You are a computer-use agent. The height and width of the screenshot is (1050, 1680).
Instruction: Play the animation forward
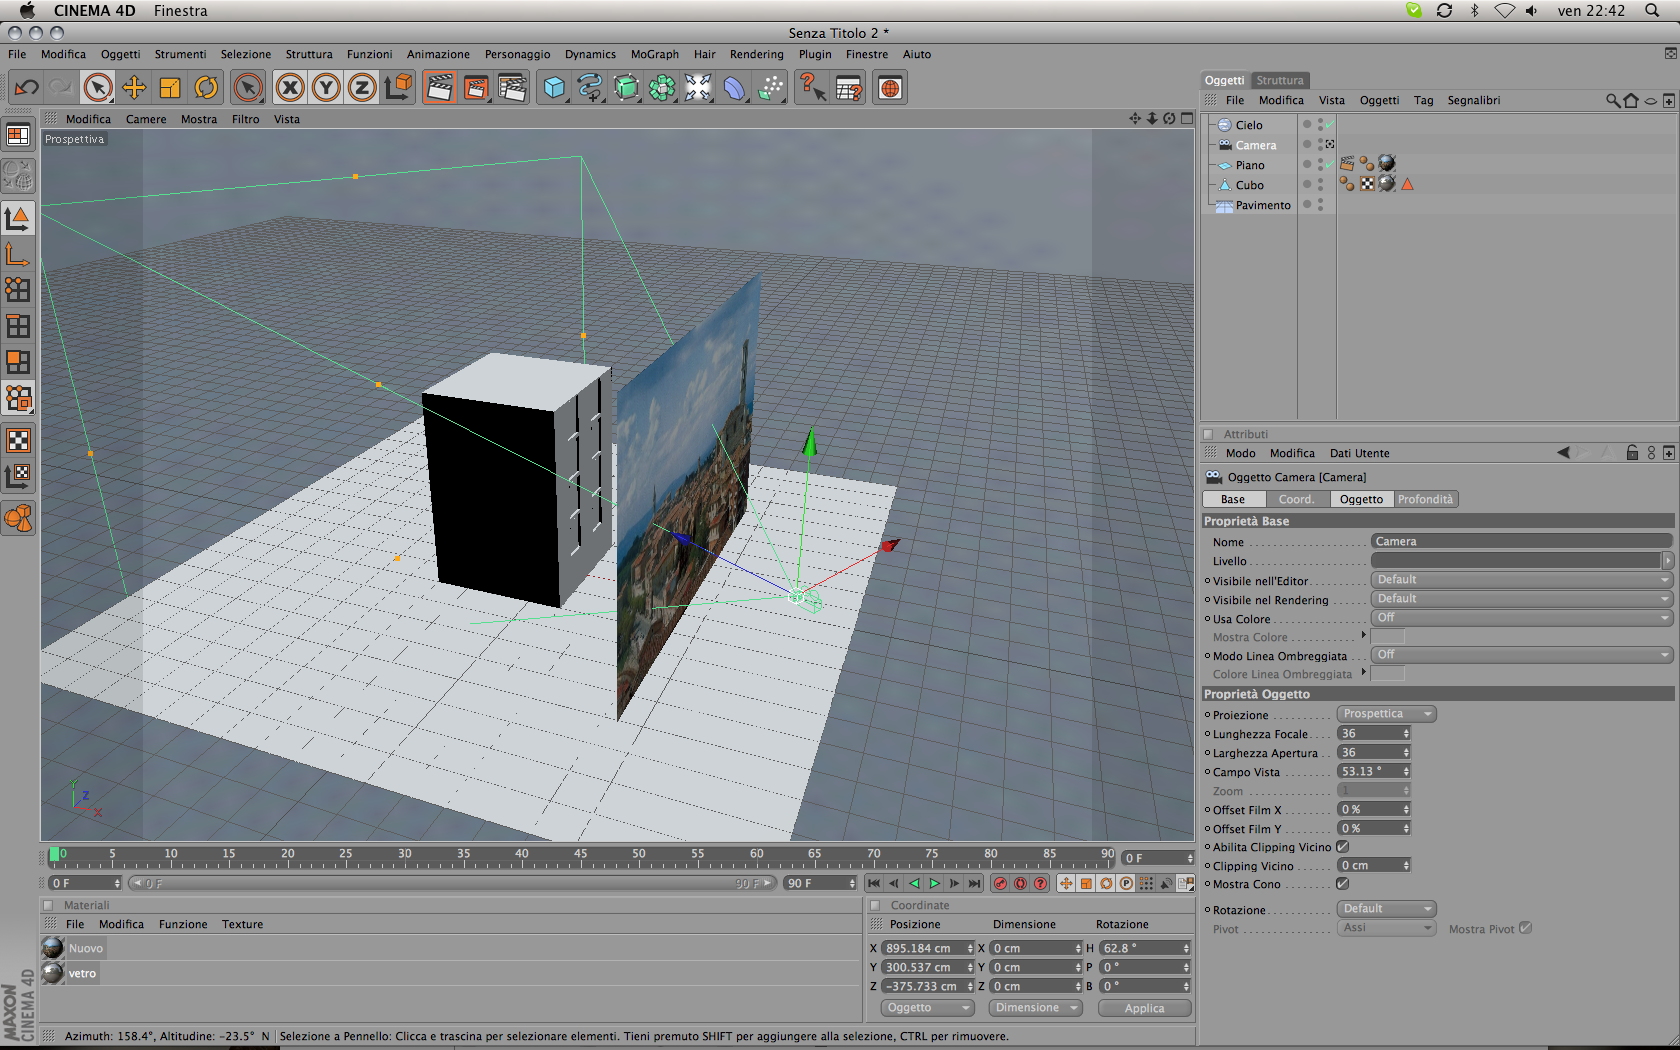click(x=934, y=883)
